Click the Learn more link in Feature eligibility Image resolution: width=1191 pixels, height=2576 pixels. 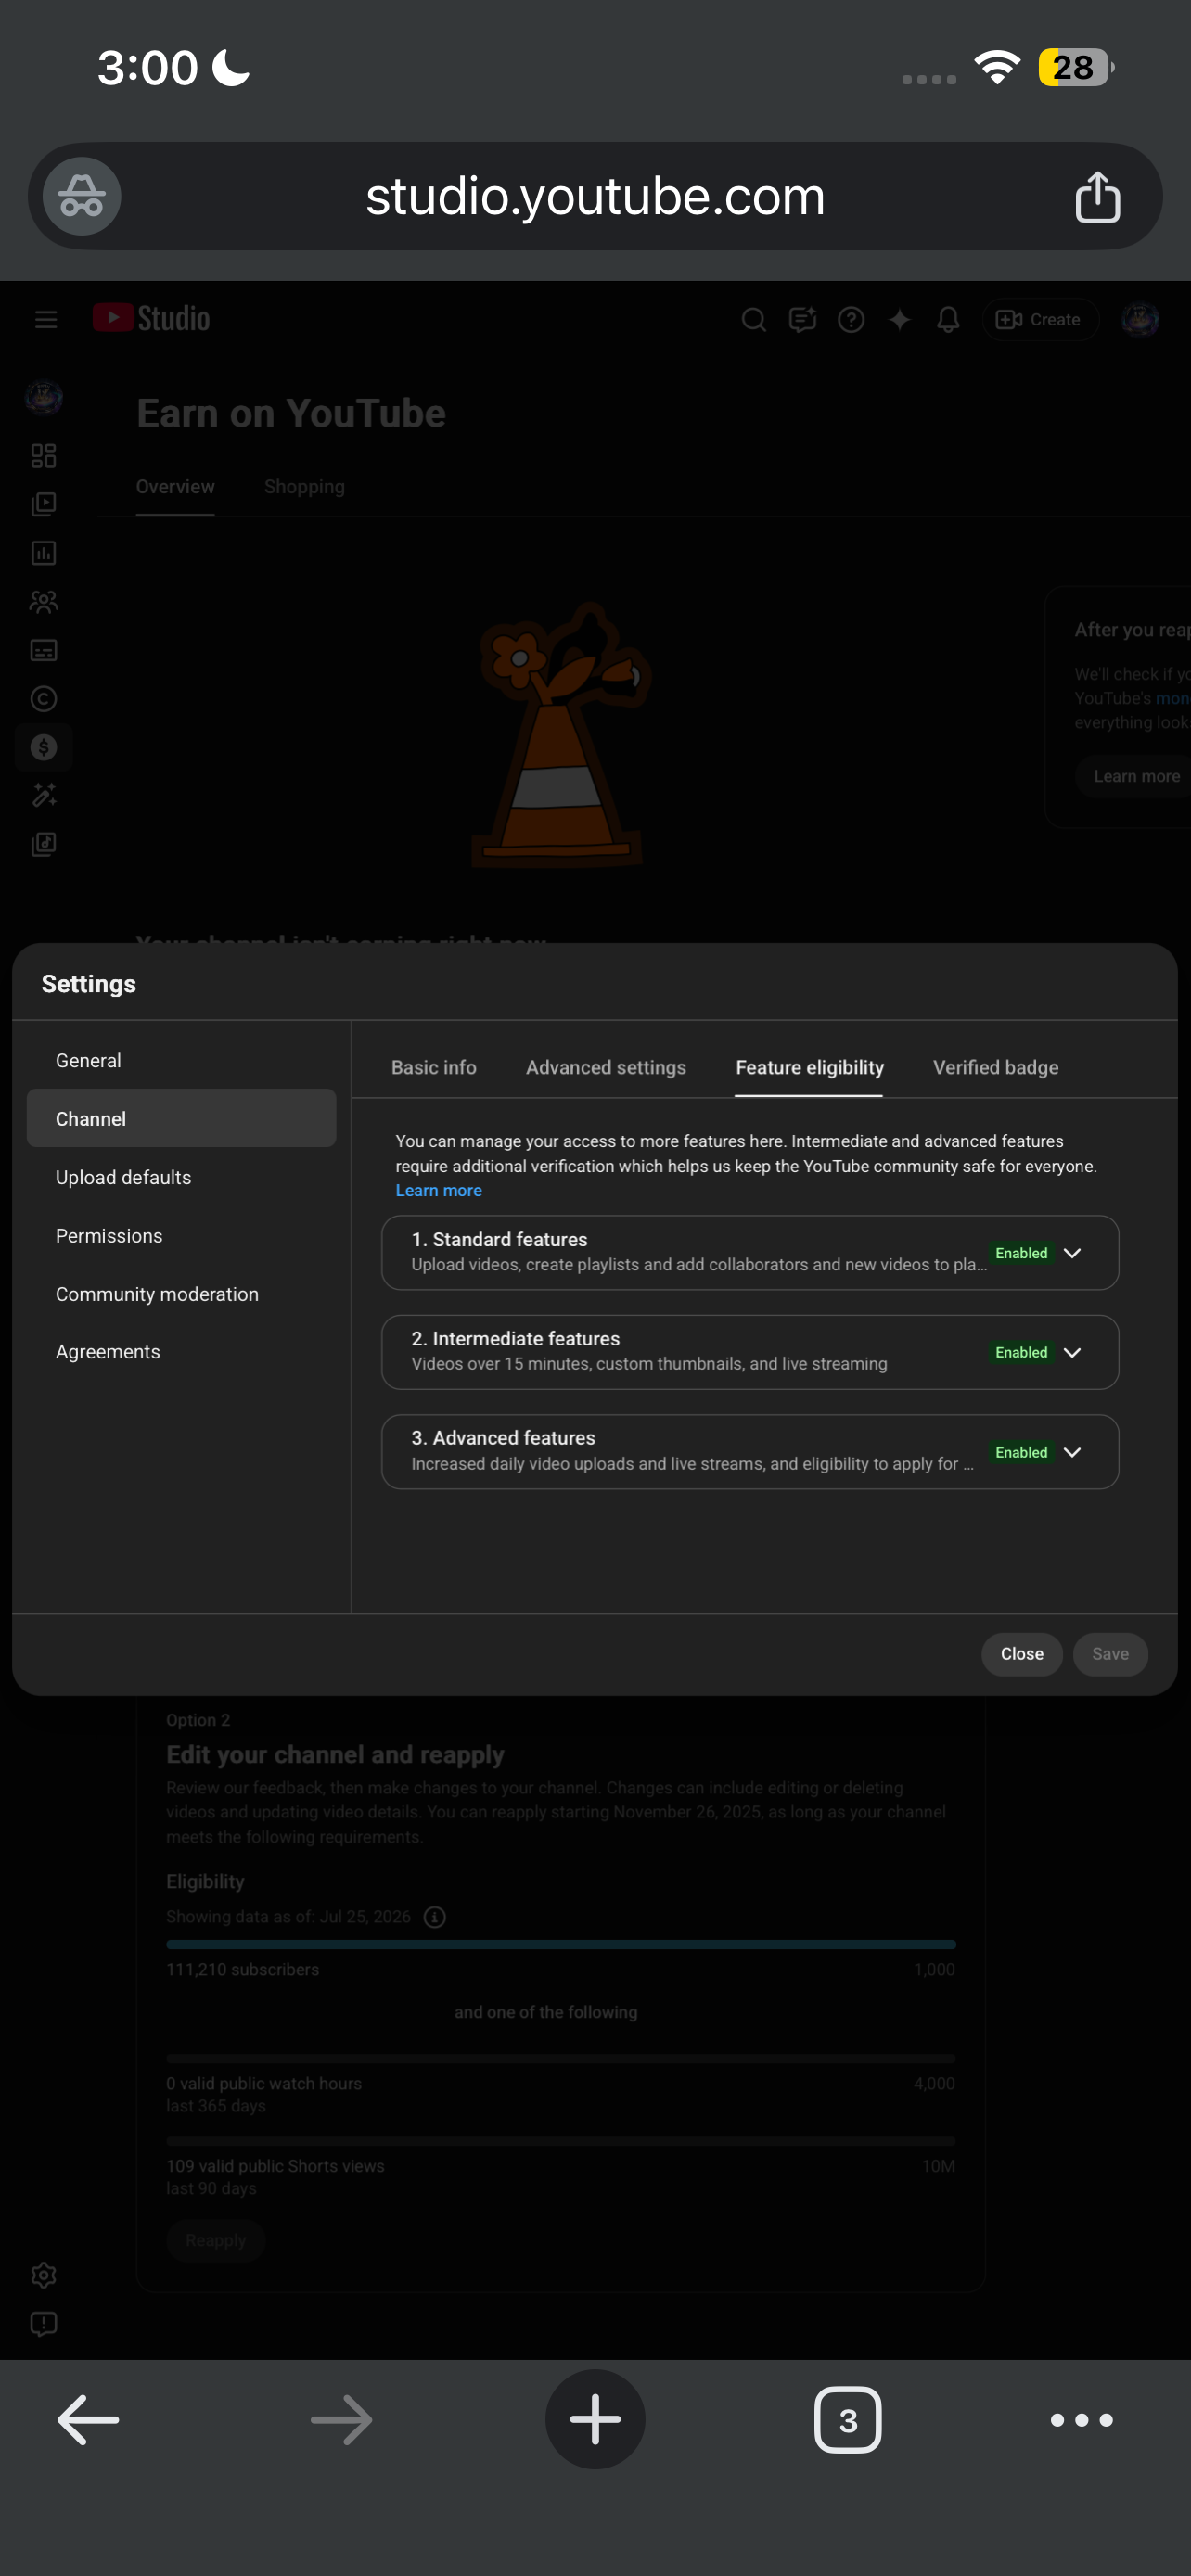[x=439, y=1190]
